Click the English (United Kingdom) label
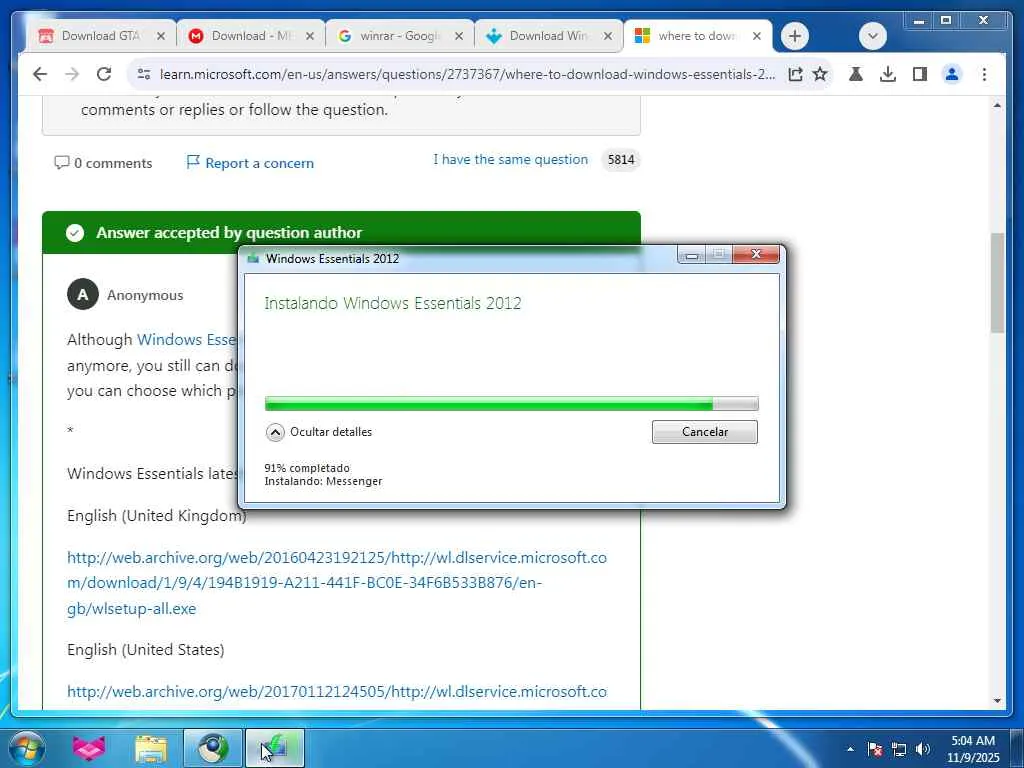The height and width of the screenshot is (768, 1024). coord(157,516)
